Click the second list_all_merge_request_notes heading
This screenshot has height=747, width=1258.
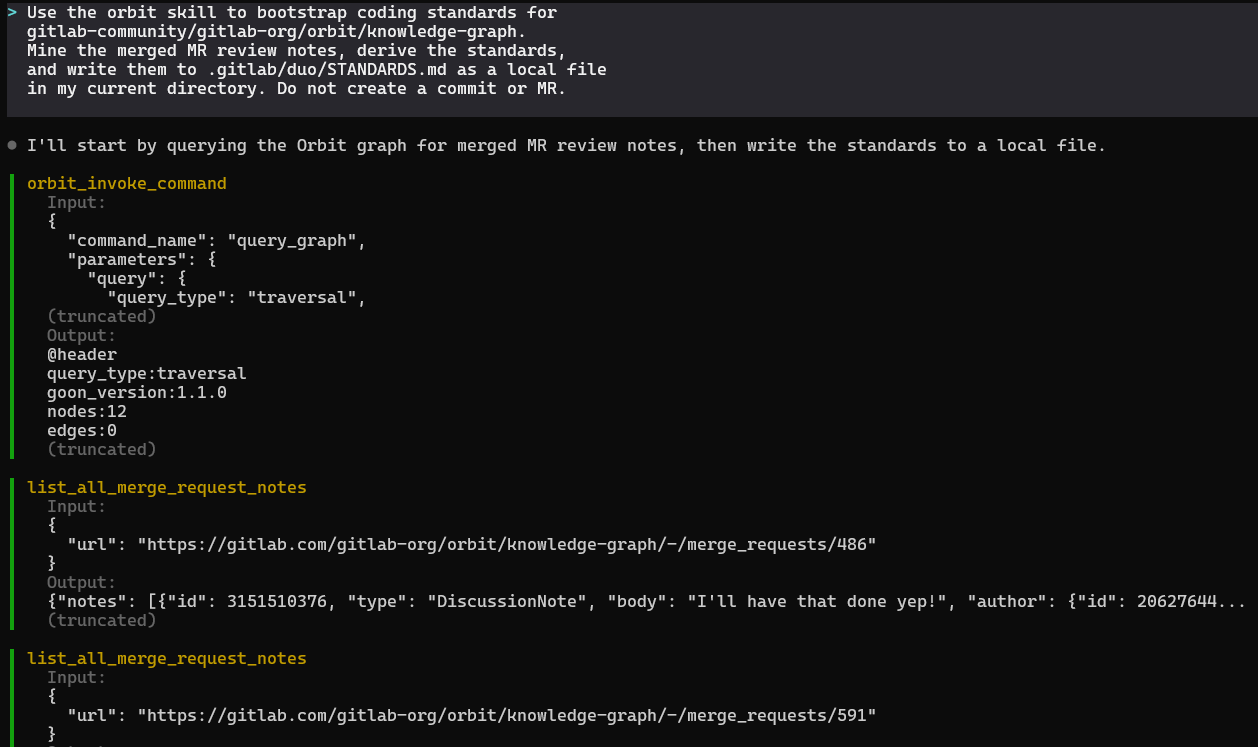point(167,659)
